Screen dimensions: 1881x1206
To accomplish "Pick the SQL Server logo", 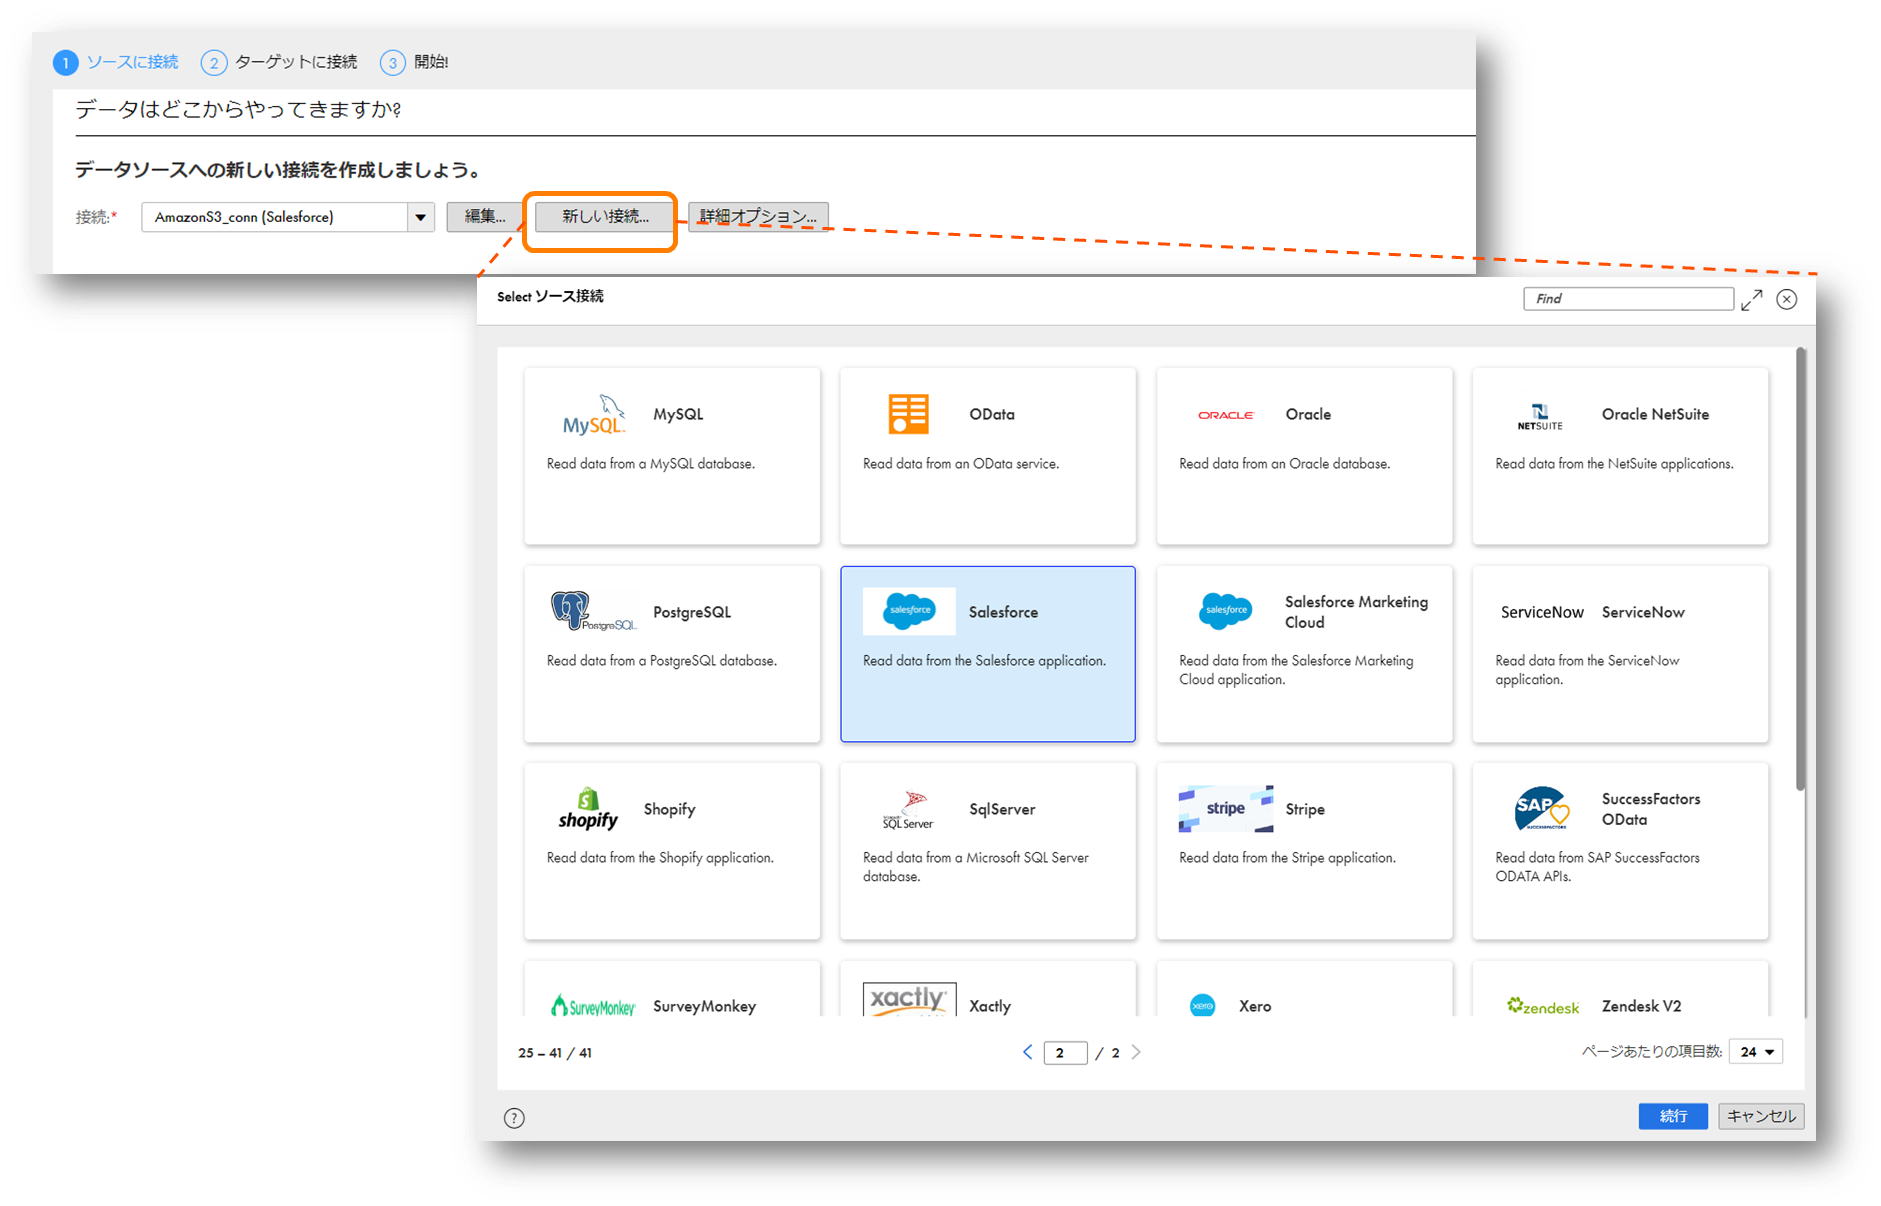I will point(908,810).
